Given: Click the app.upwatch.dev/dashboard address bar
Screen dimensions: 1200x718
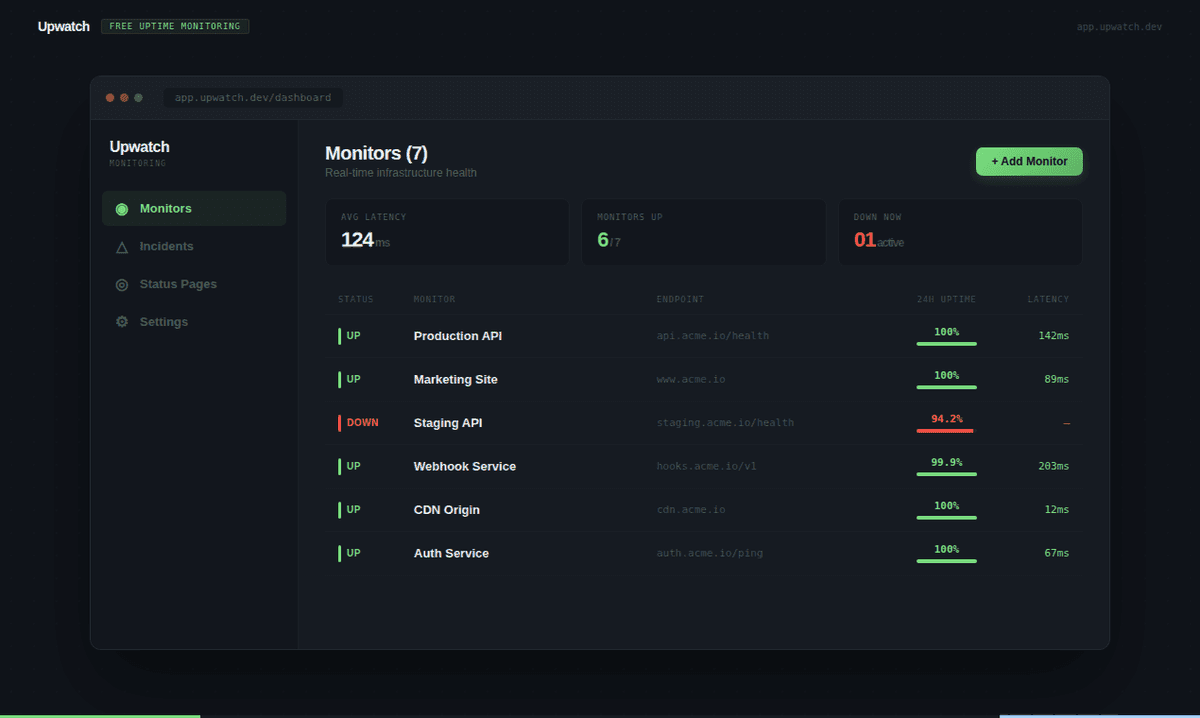Looking at the screenshot, I should tap(252, 97).
